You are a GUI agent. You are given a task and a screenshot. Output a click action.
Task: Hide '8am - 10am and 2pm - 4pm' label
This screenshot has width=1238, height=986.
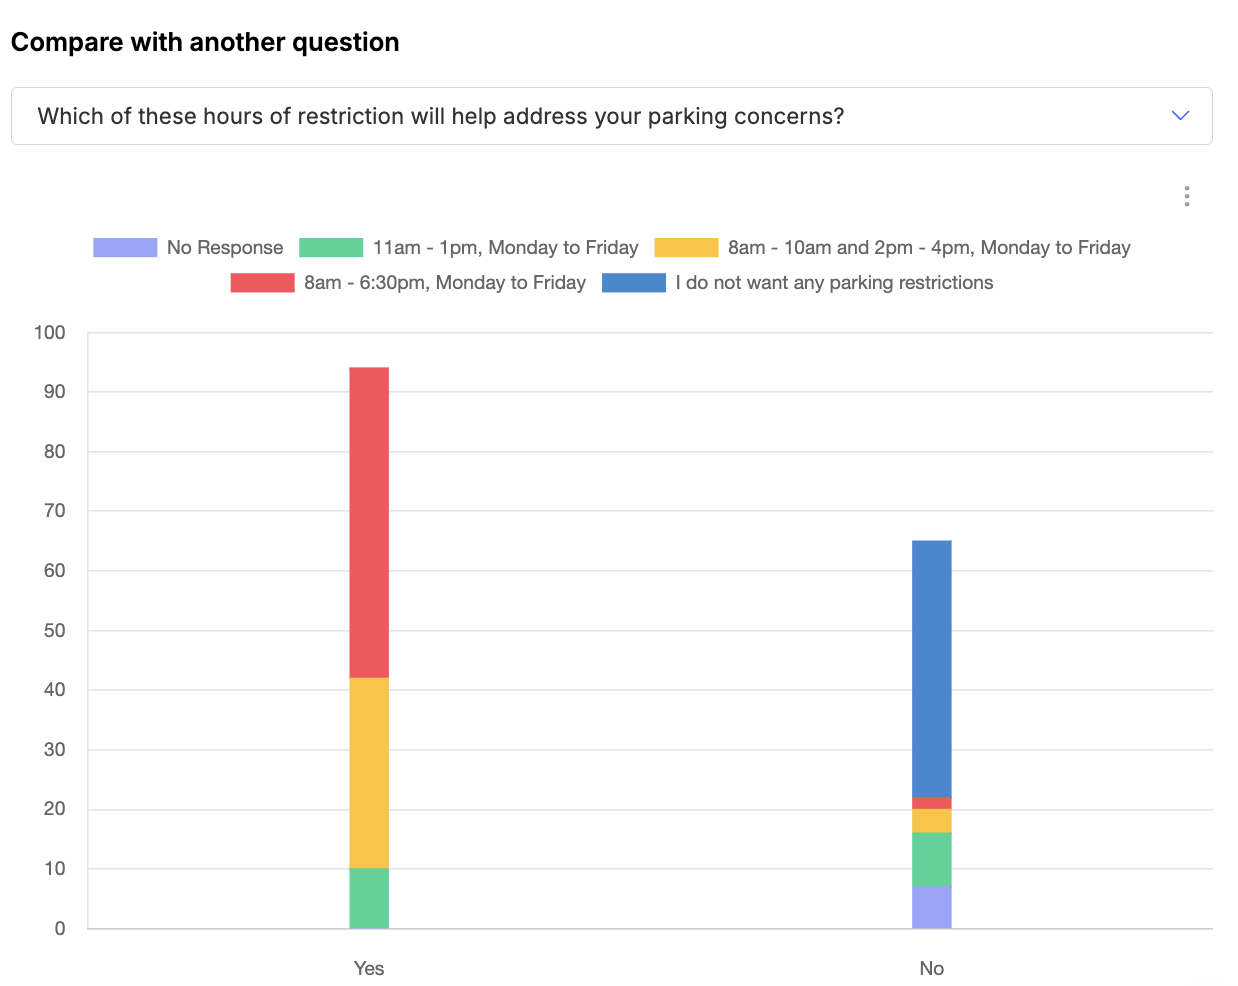coord(928,248)
